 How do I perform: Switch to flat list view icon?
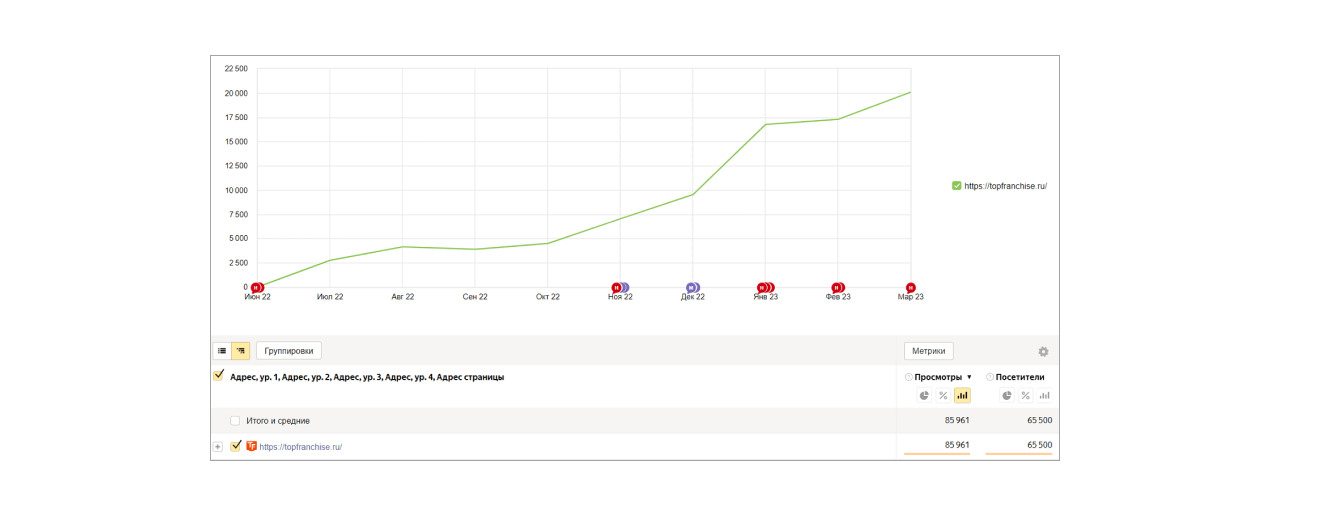[x=222, y=351]
